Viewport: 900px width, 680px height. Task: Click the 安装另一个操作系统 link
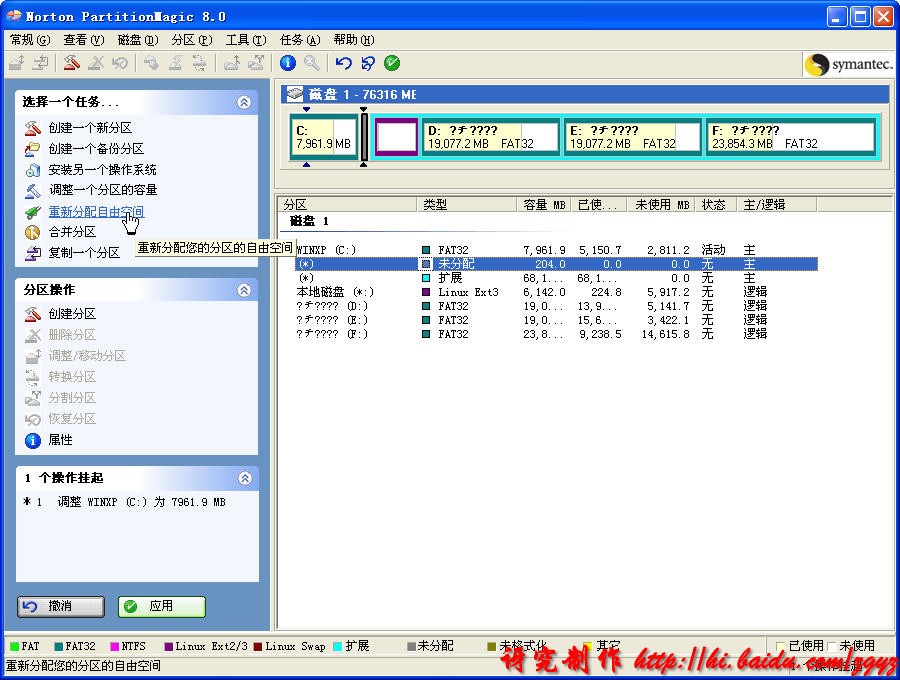point(102,170)
